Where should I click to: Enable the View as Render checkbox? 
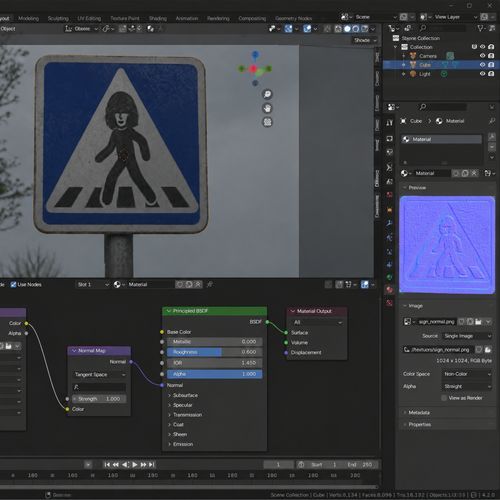click(444, 398)
